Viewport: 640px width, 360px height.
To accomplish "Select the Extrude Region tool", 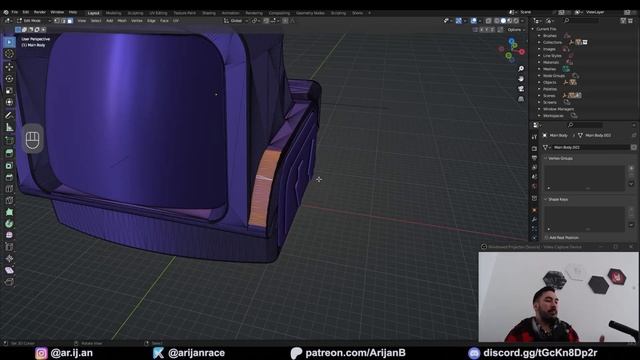I will 9,153.
